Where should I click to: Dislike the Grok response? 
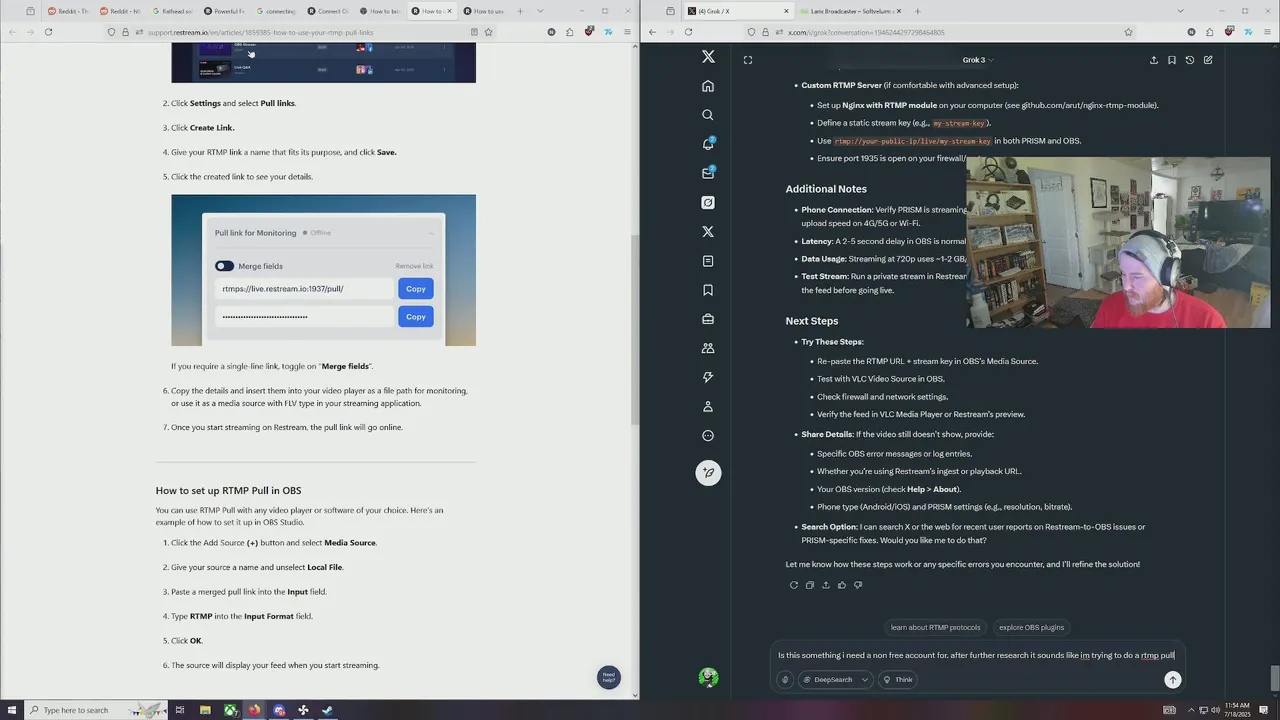tap(857, 585)
